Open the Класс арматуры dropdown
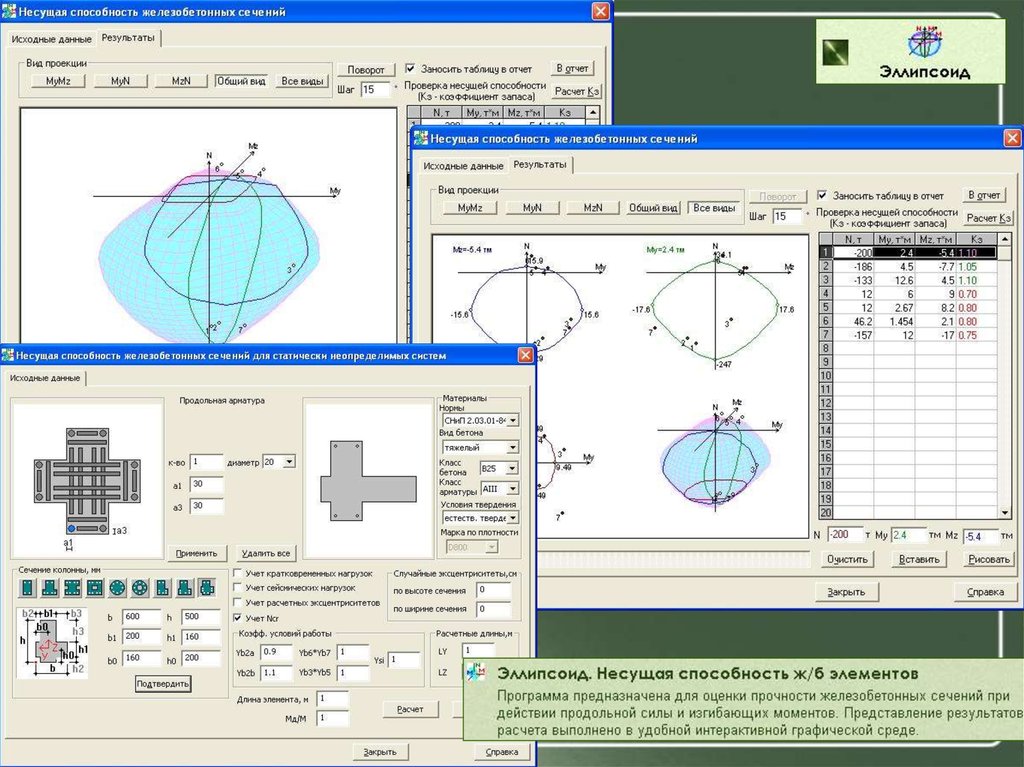 tap(513, 489)
